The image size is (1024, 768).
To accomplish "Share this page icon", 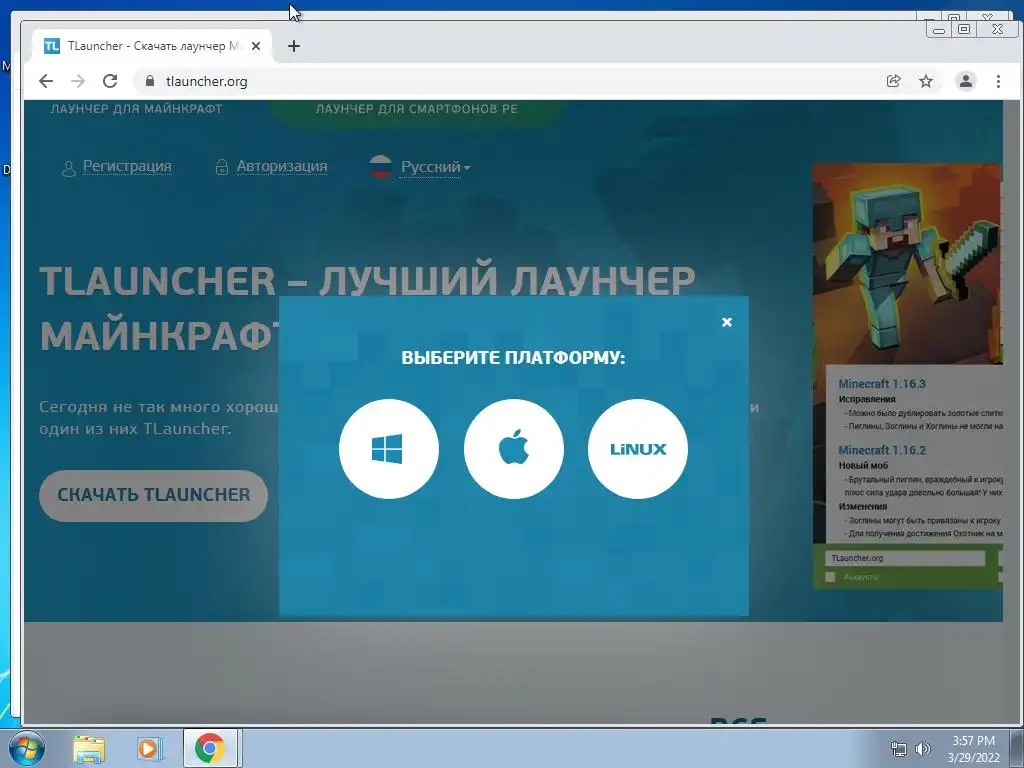I will click(893, 81).
